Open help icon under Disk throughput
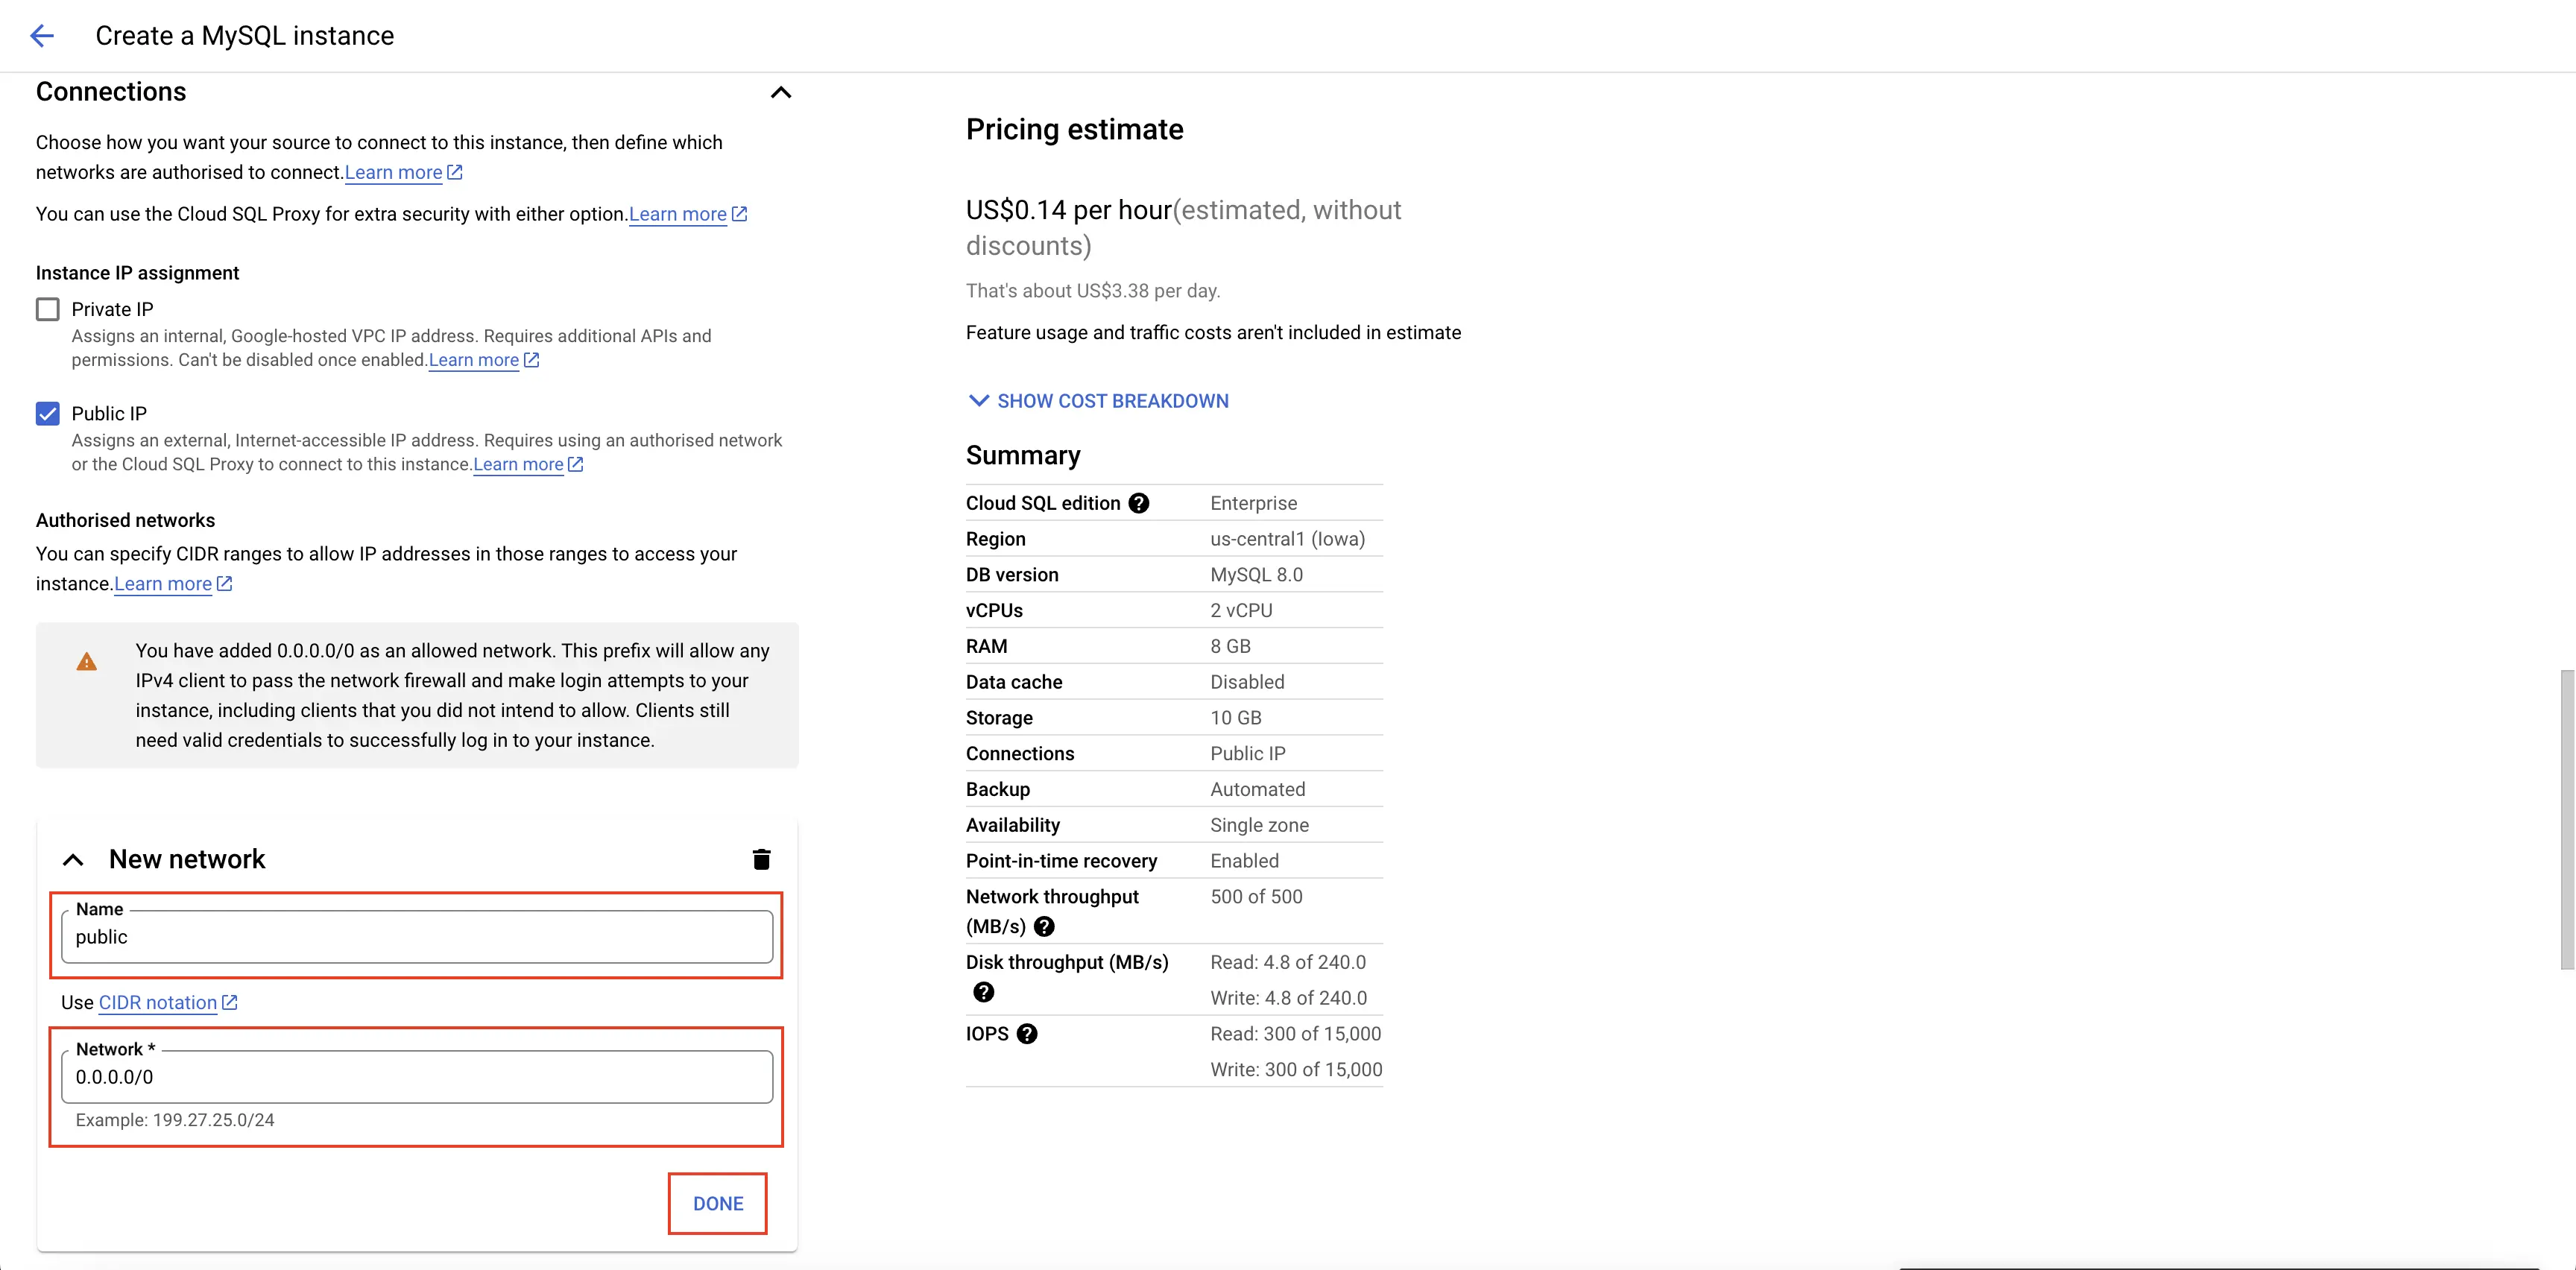 click(983, 992)
